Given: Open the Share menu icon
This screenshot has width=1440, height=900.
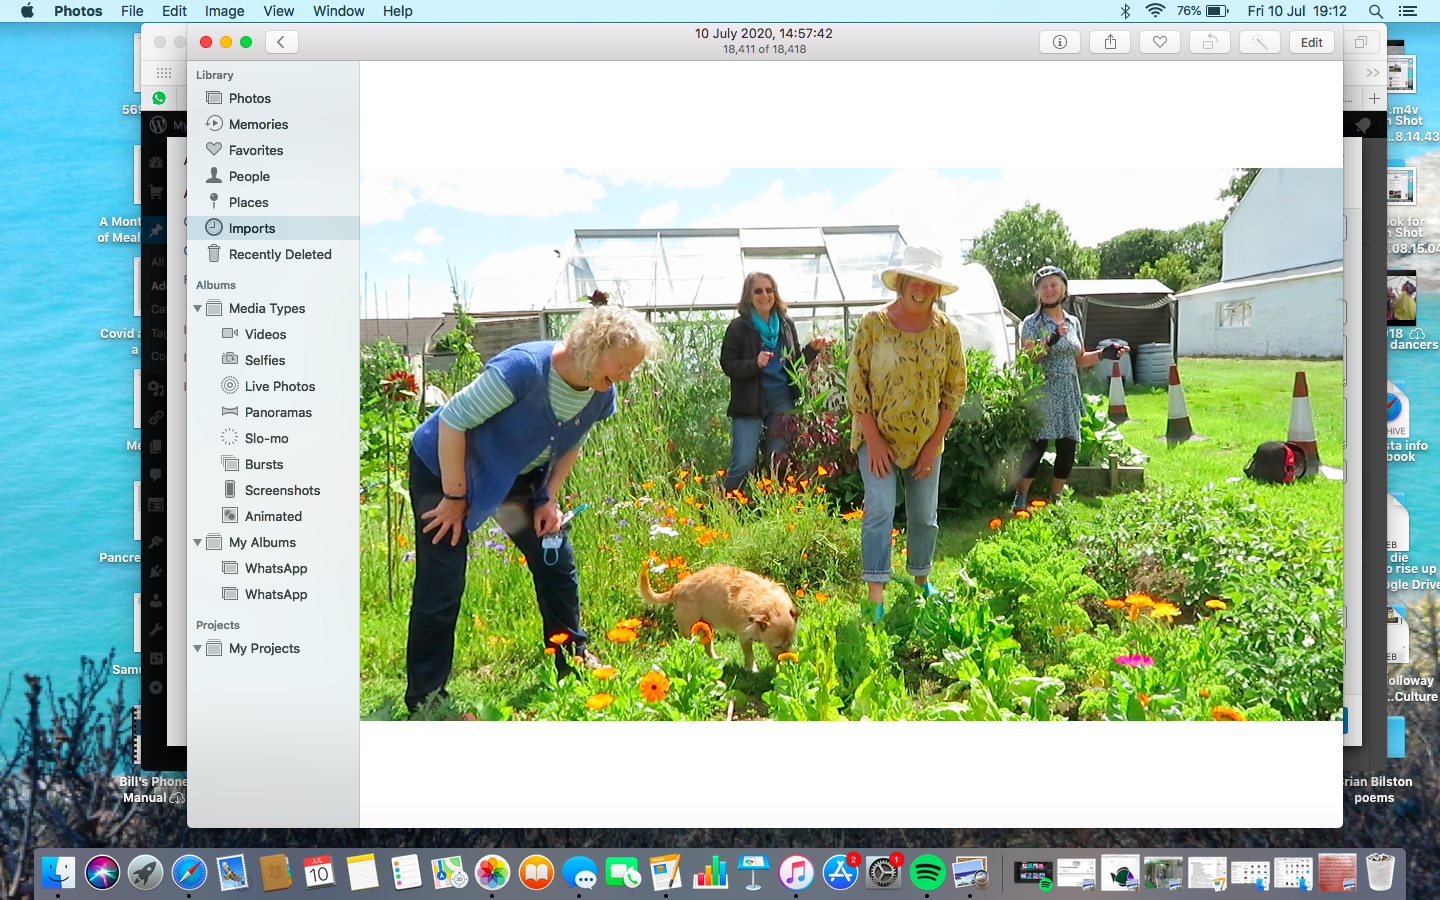Looking at the screenshot, I should point(1110,42).
